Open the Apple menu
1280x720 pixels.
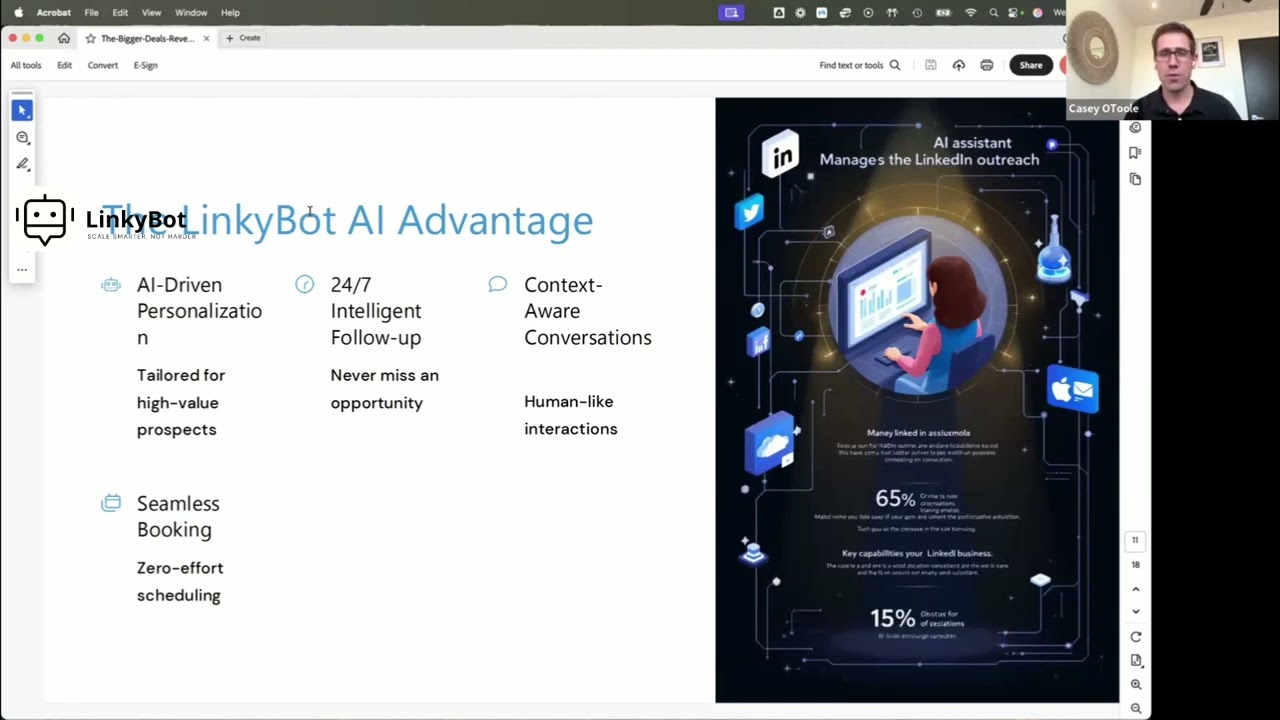[x=18, y=13]
